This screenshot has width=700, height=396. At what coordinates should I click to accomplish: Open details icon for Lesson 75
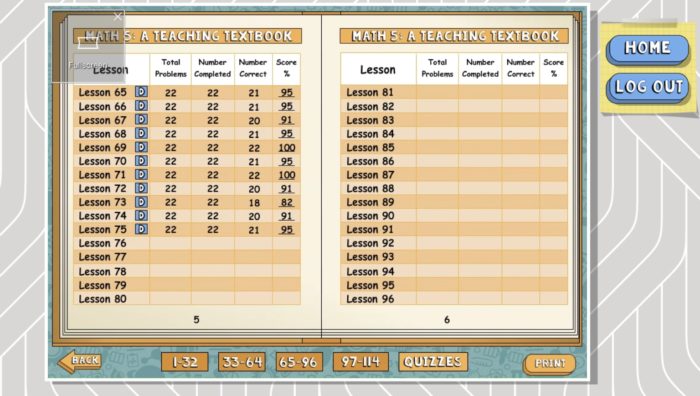[x=141, y=229]
